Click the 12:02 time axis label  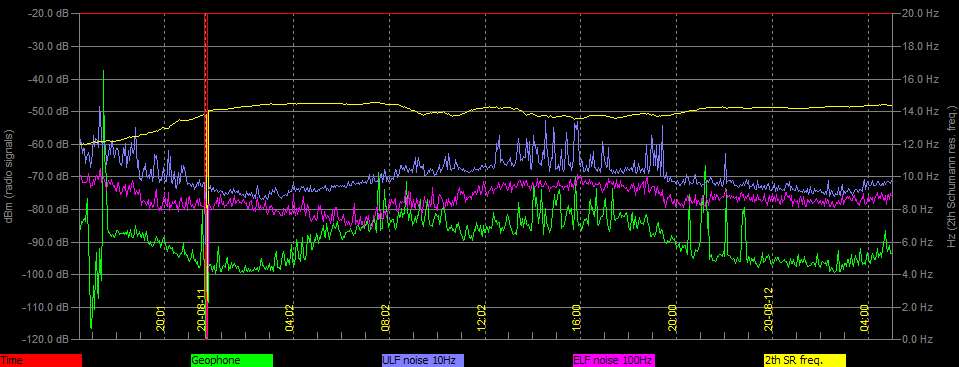point(481,319)
